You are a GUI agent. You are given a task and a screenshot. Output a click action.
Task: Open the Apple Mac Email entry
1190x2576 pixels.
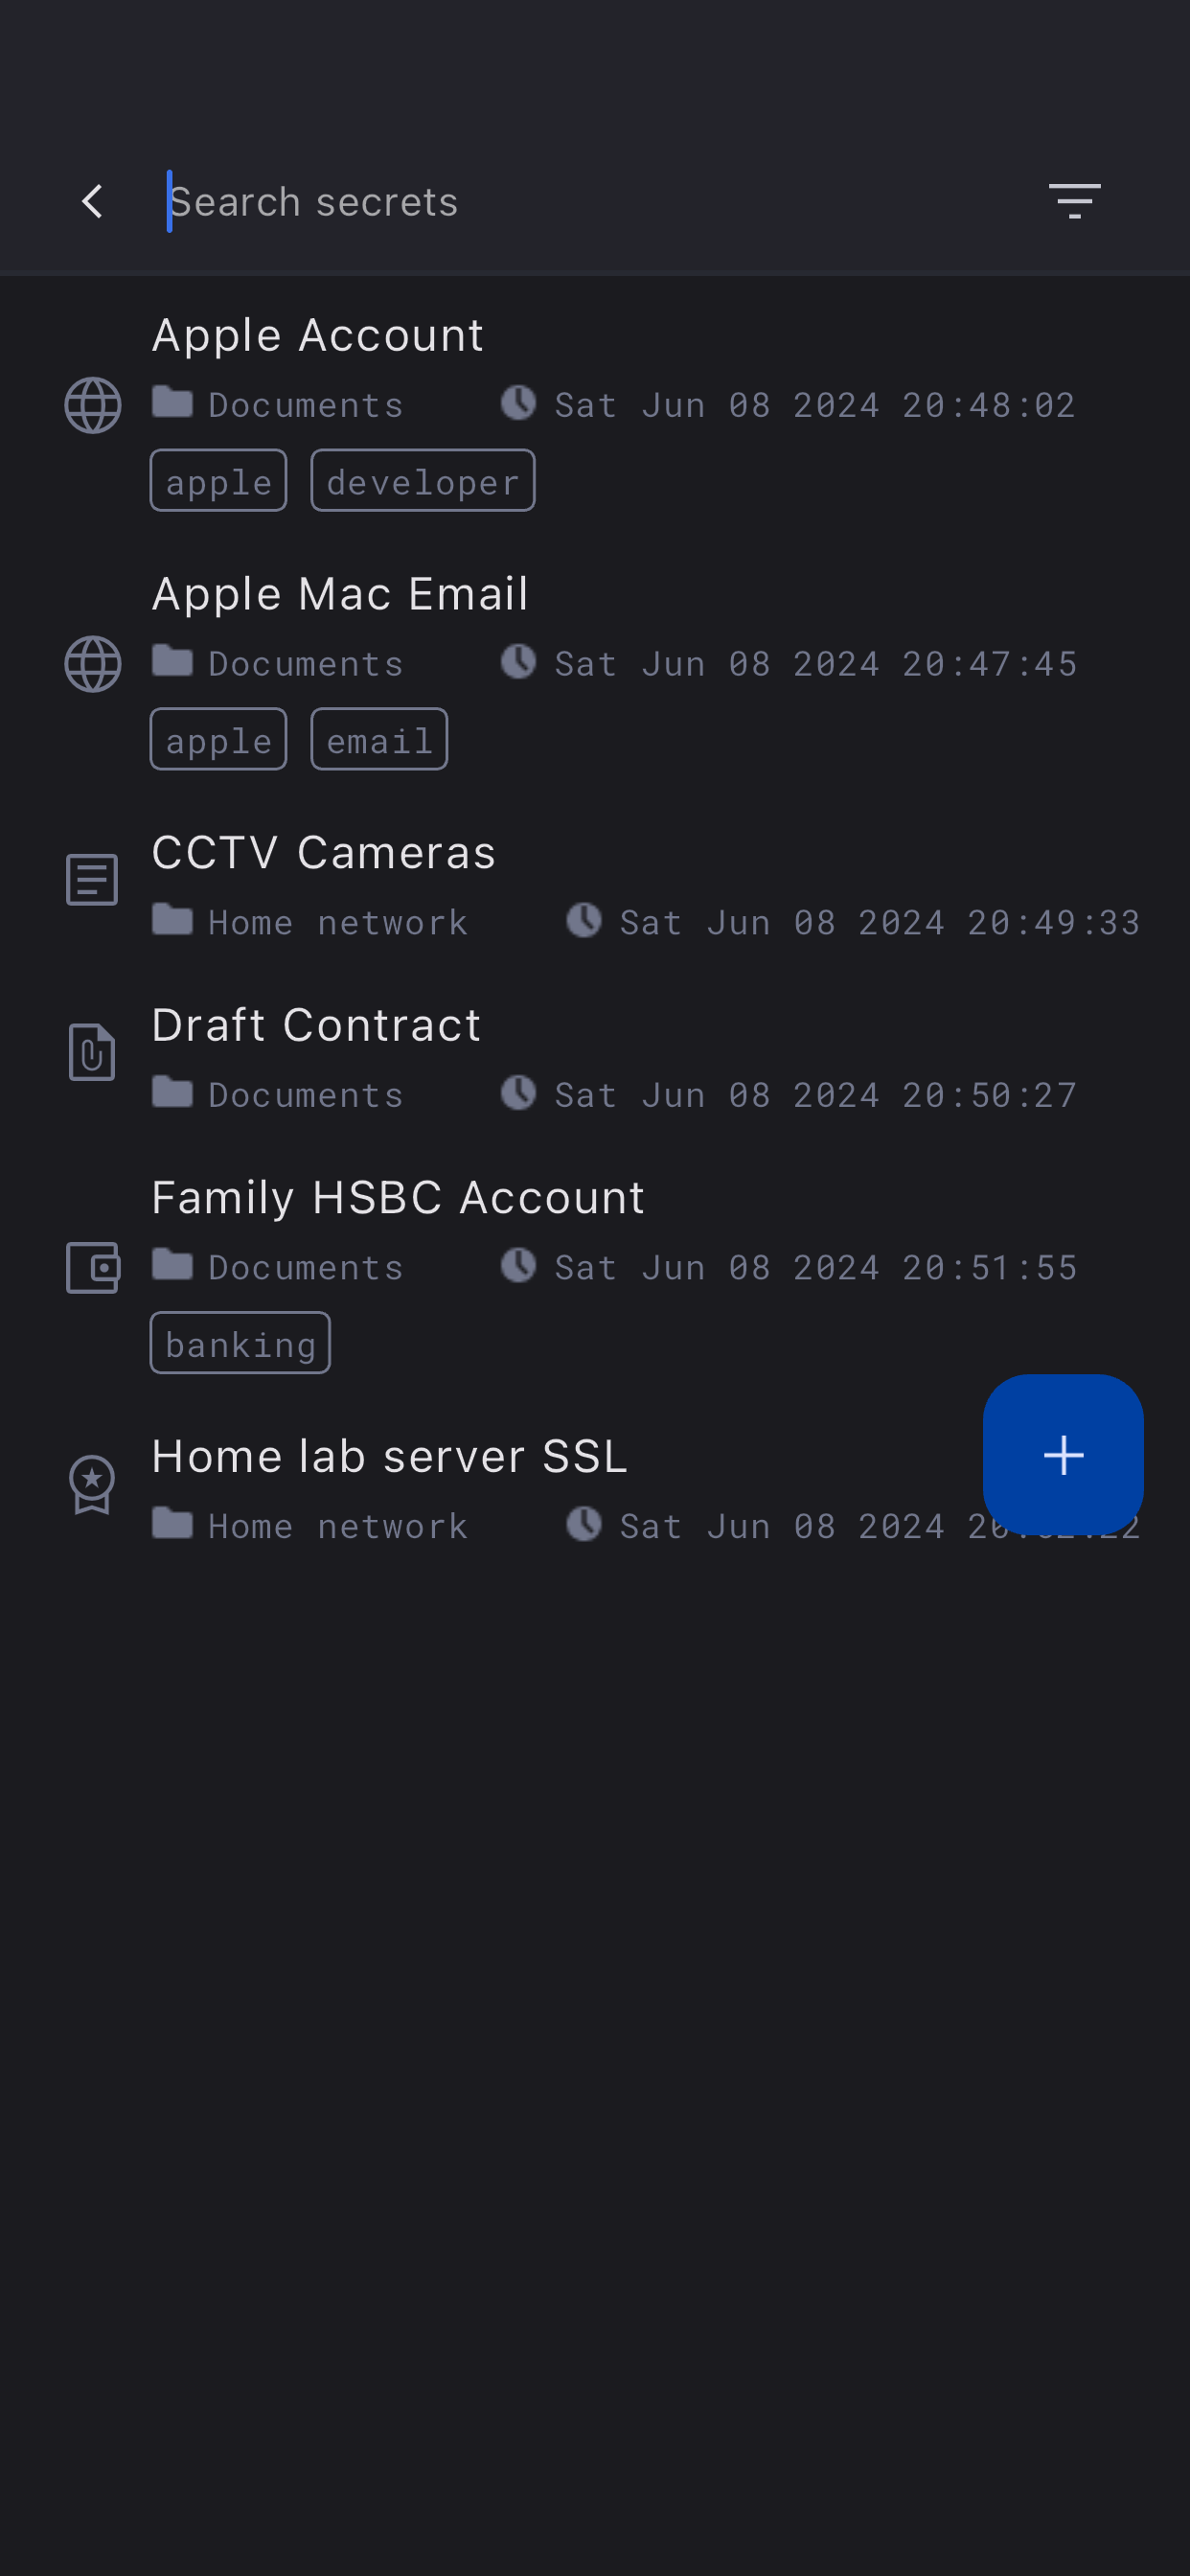coord(340,595)
